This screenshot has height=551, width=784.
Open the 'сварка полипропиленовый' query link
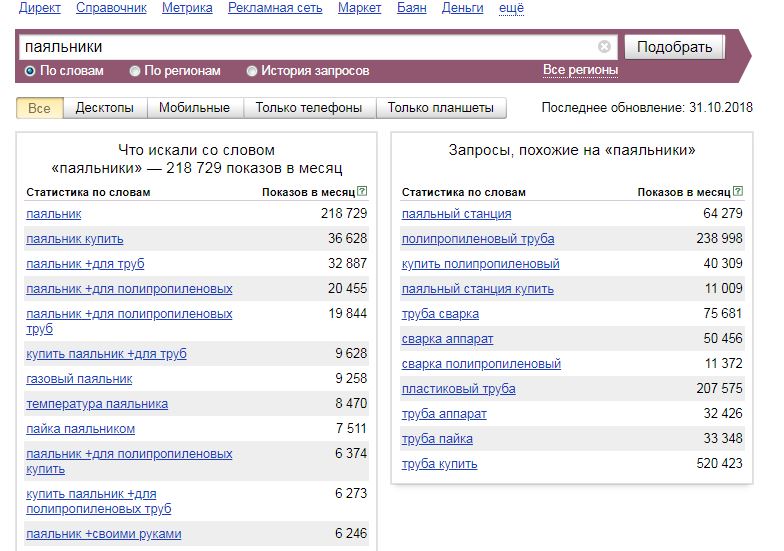click(481, 364)
